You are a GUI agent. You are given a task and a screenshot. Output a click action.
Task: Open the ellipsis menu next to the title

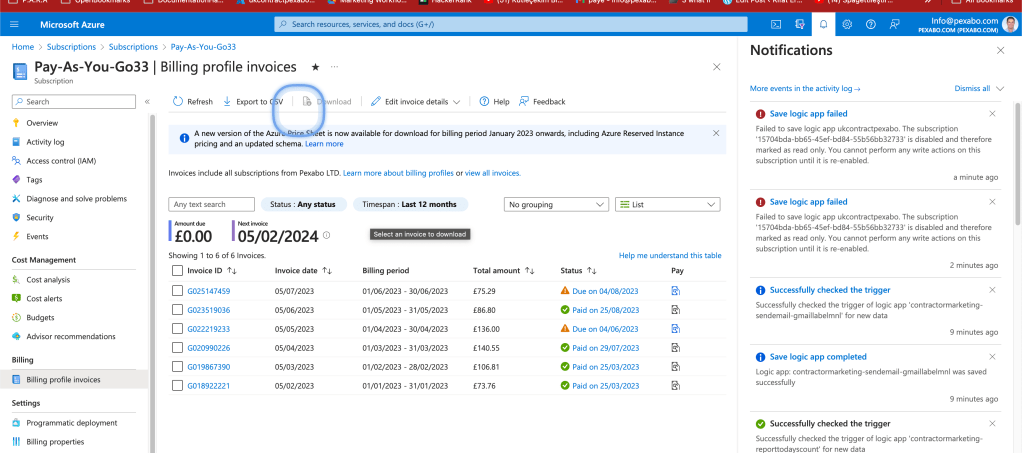click(x=334, y=66)
